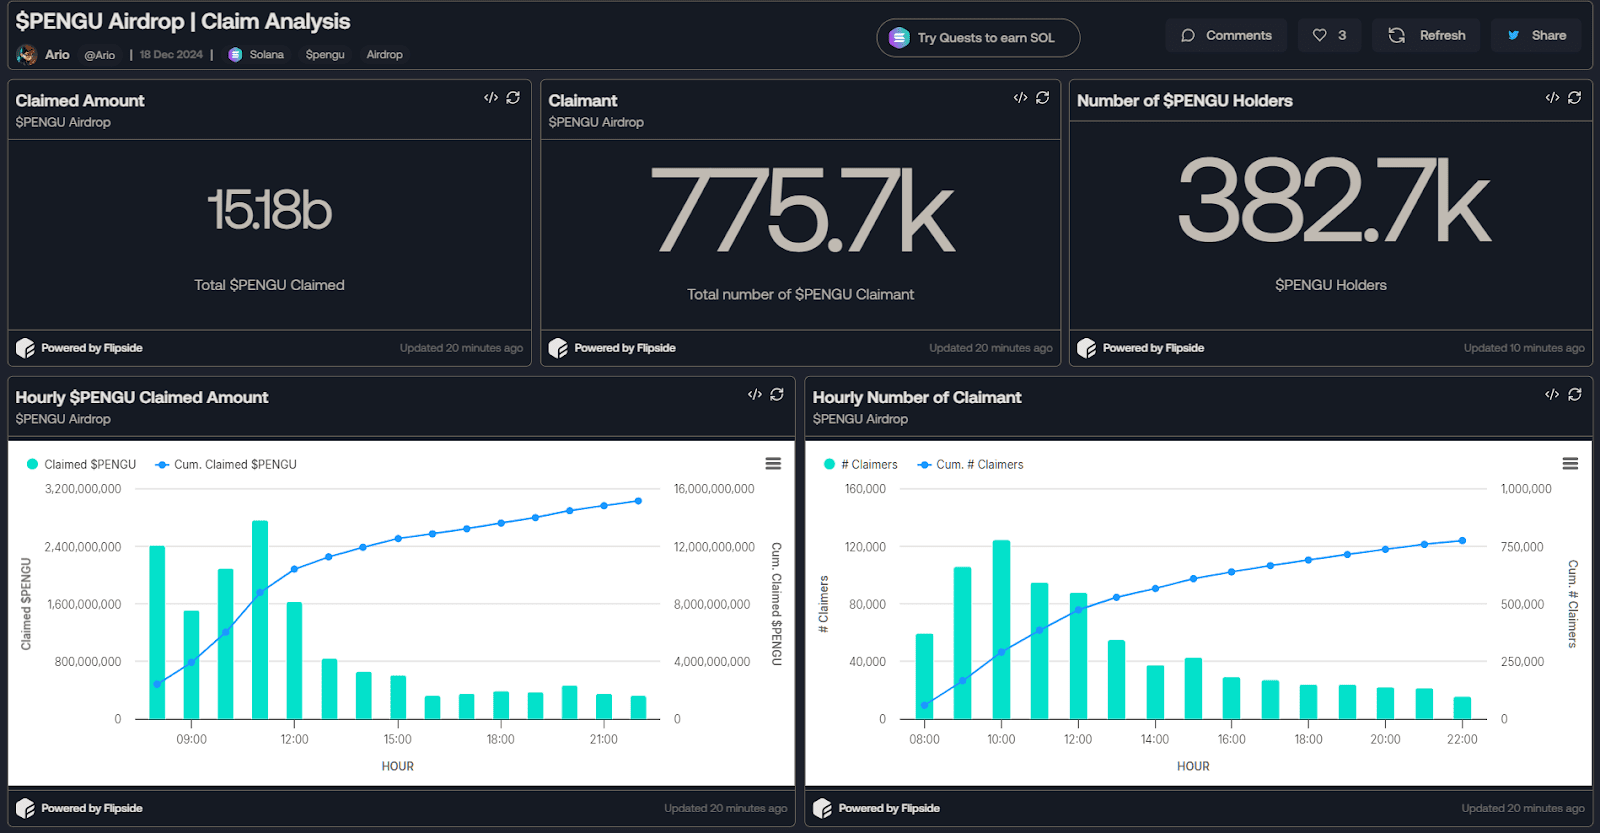
Task: Open the Comments section
Action: [1226, 36]
